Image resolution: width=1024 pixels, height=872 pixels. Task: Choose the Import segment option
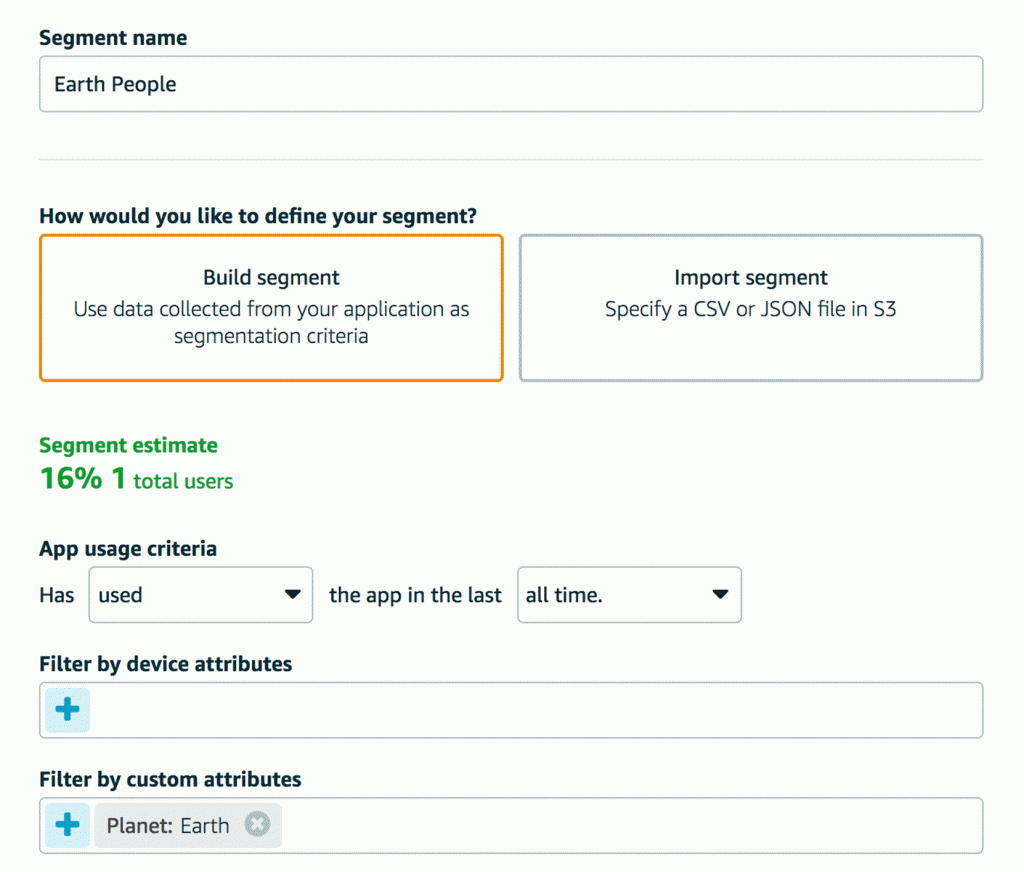click(751, 308)
